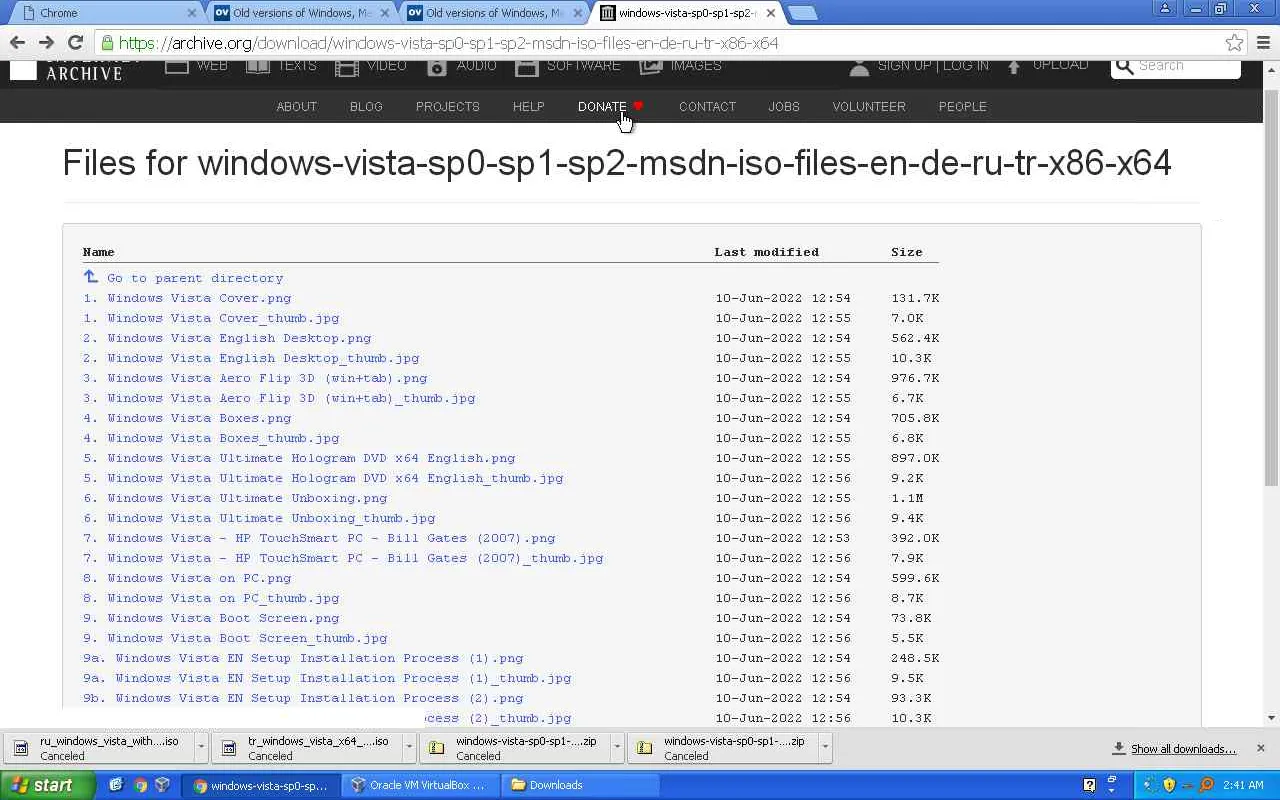Open Windows Vista Aero Flip 3D (win+tab).png
The image size is (1280, 800).
255,378
